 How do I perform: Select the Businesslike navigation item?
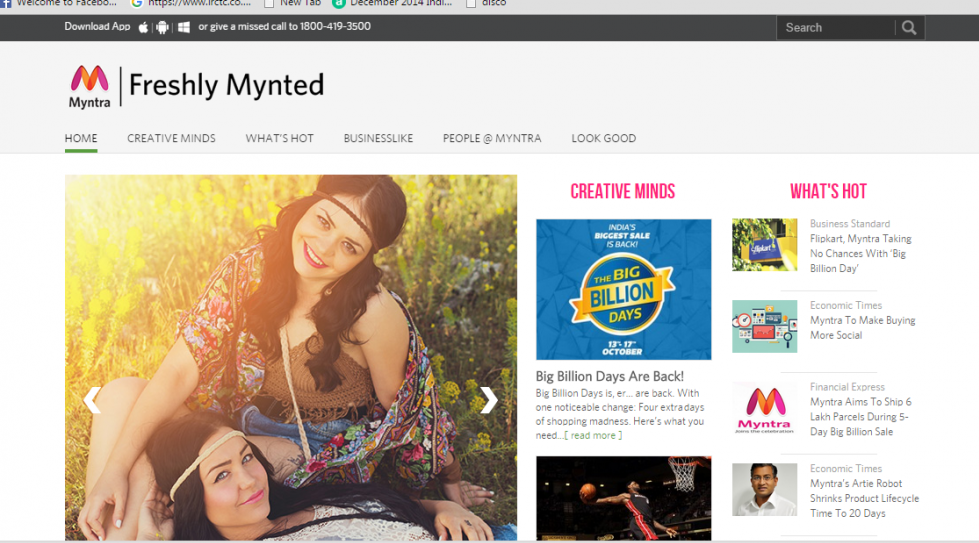tap(378, 138)
